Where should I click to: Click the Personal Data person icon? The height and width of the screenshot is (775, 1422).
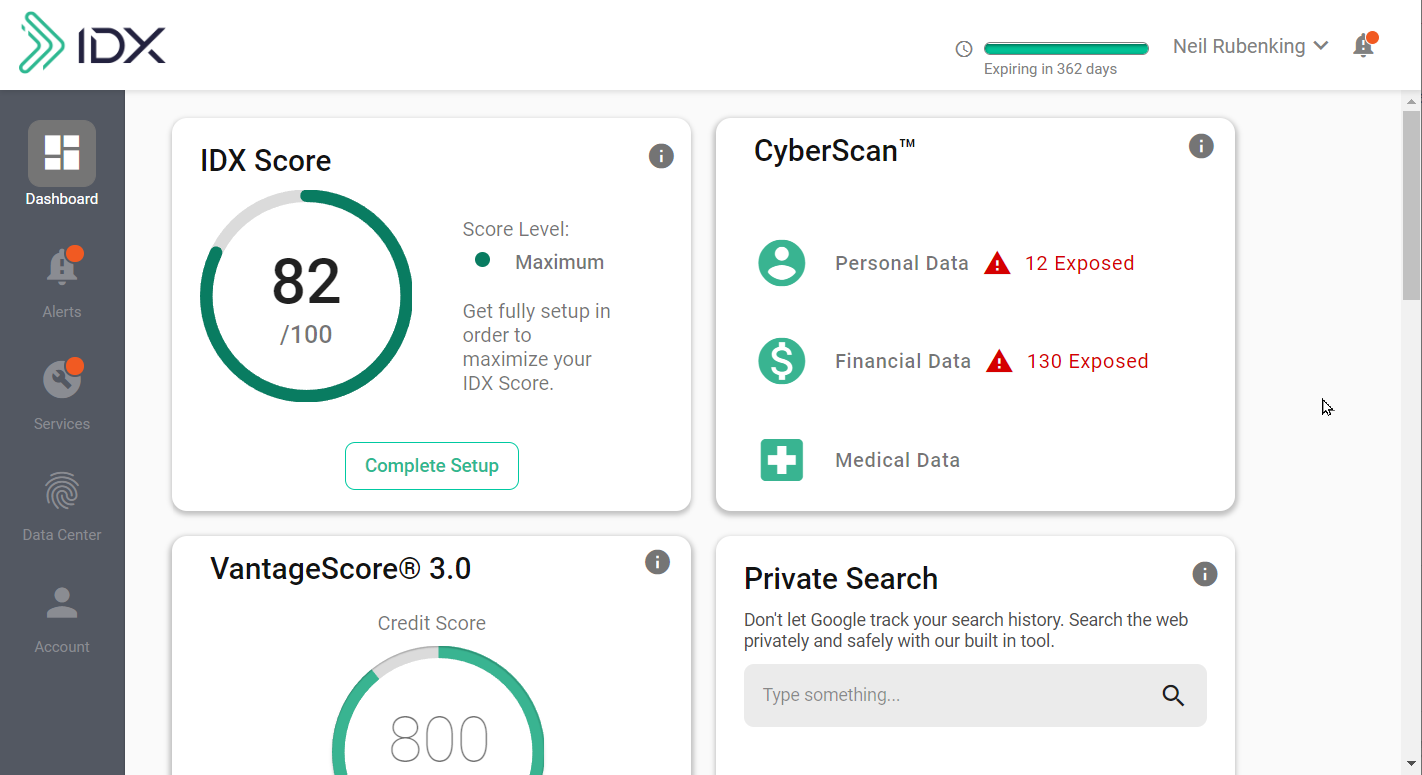tap(781, 263)
